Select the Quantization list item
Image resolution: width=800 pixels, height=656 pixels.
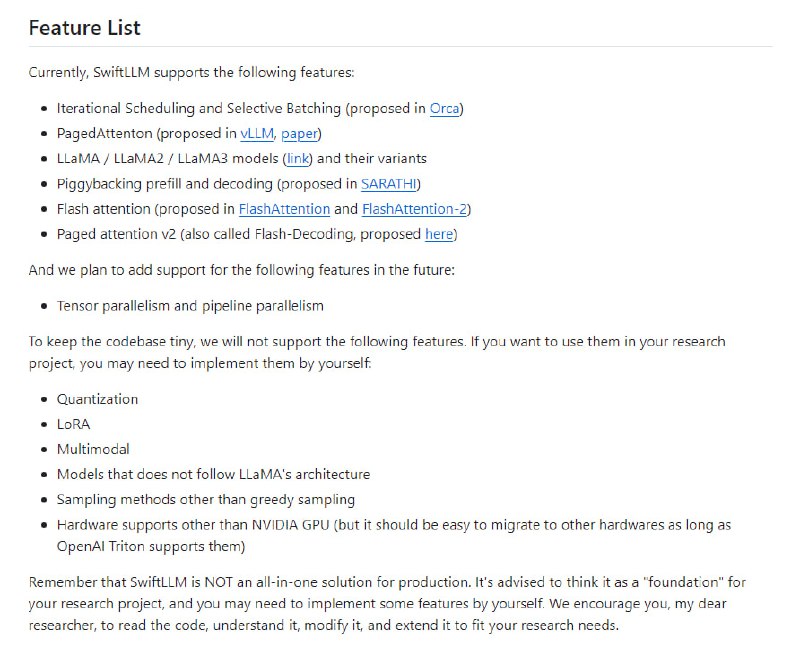coord(97,399)
